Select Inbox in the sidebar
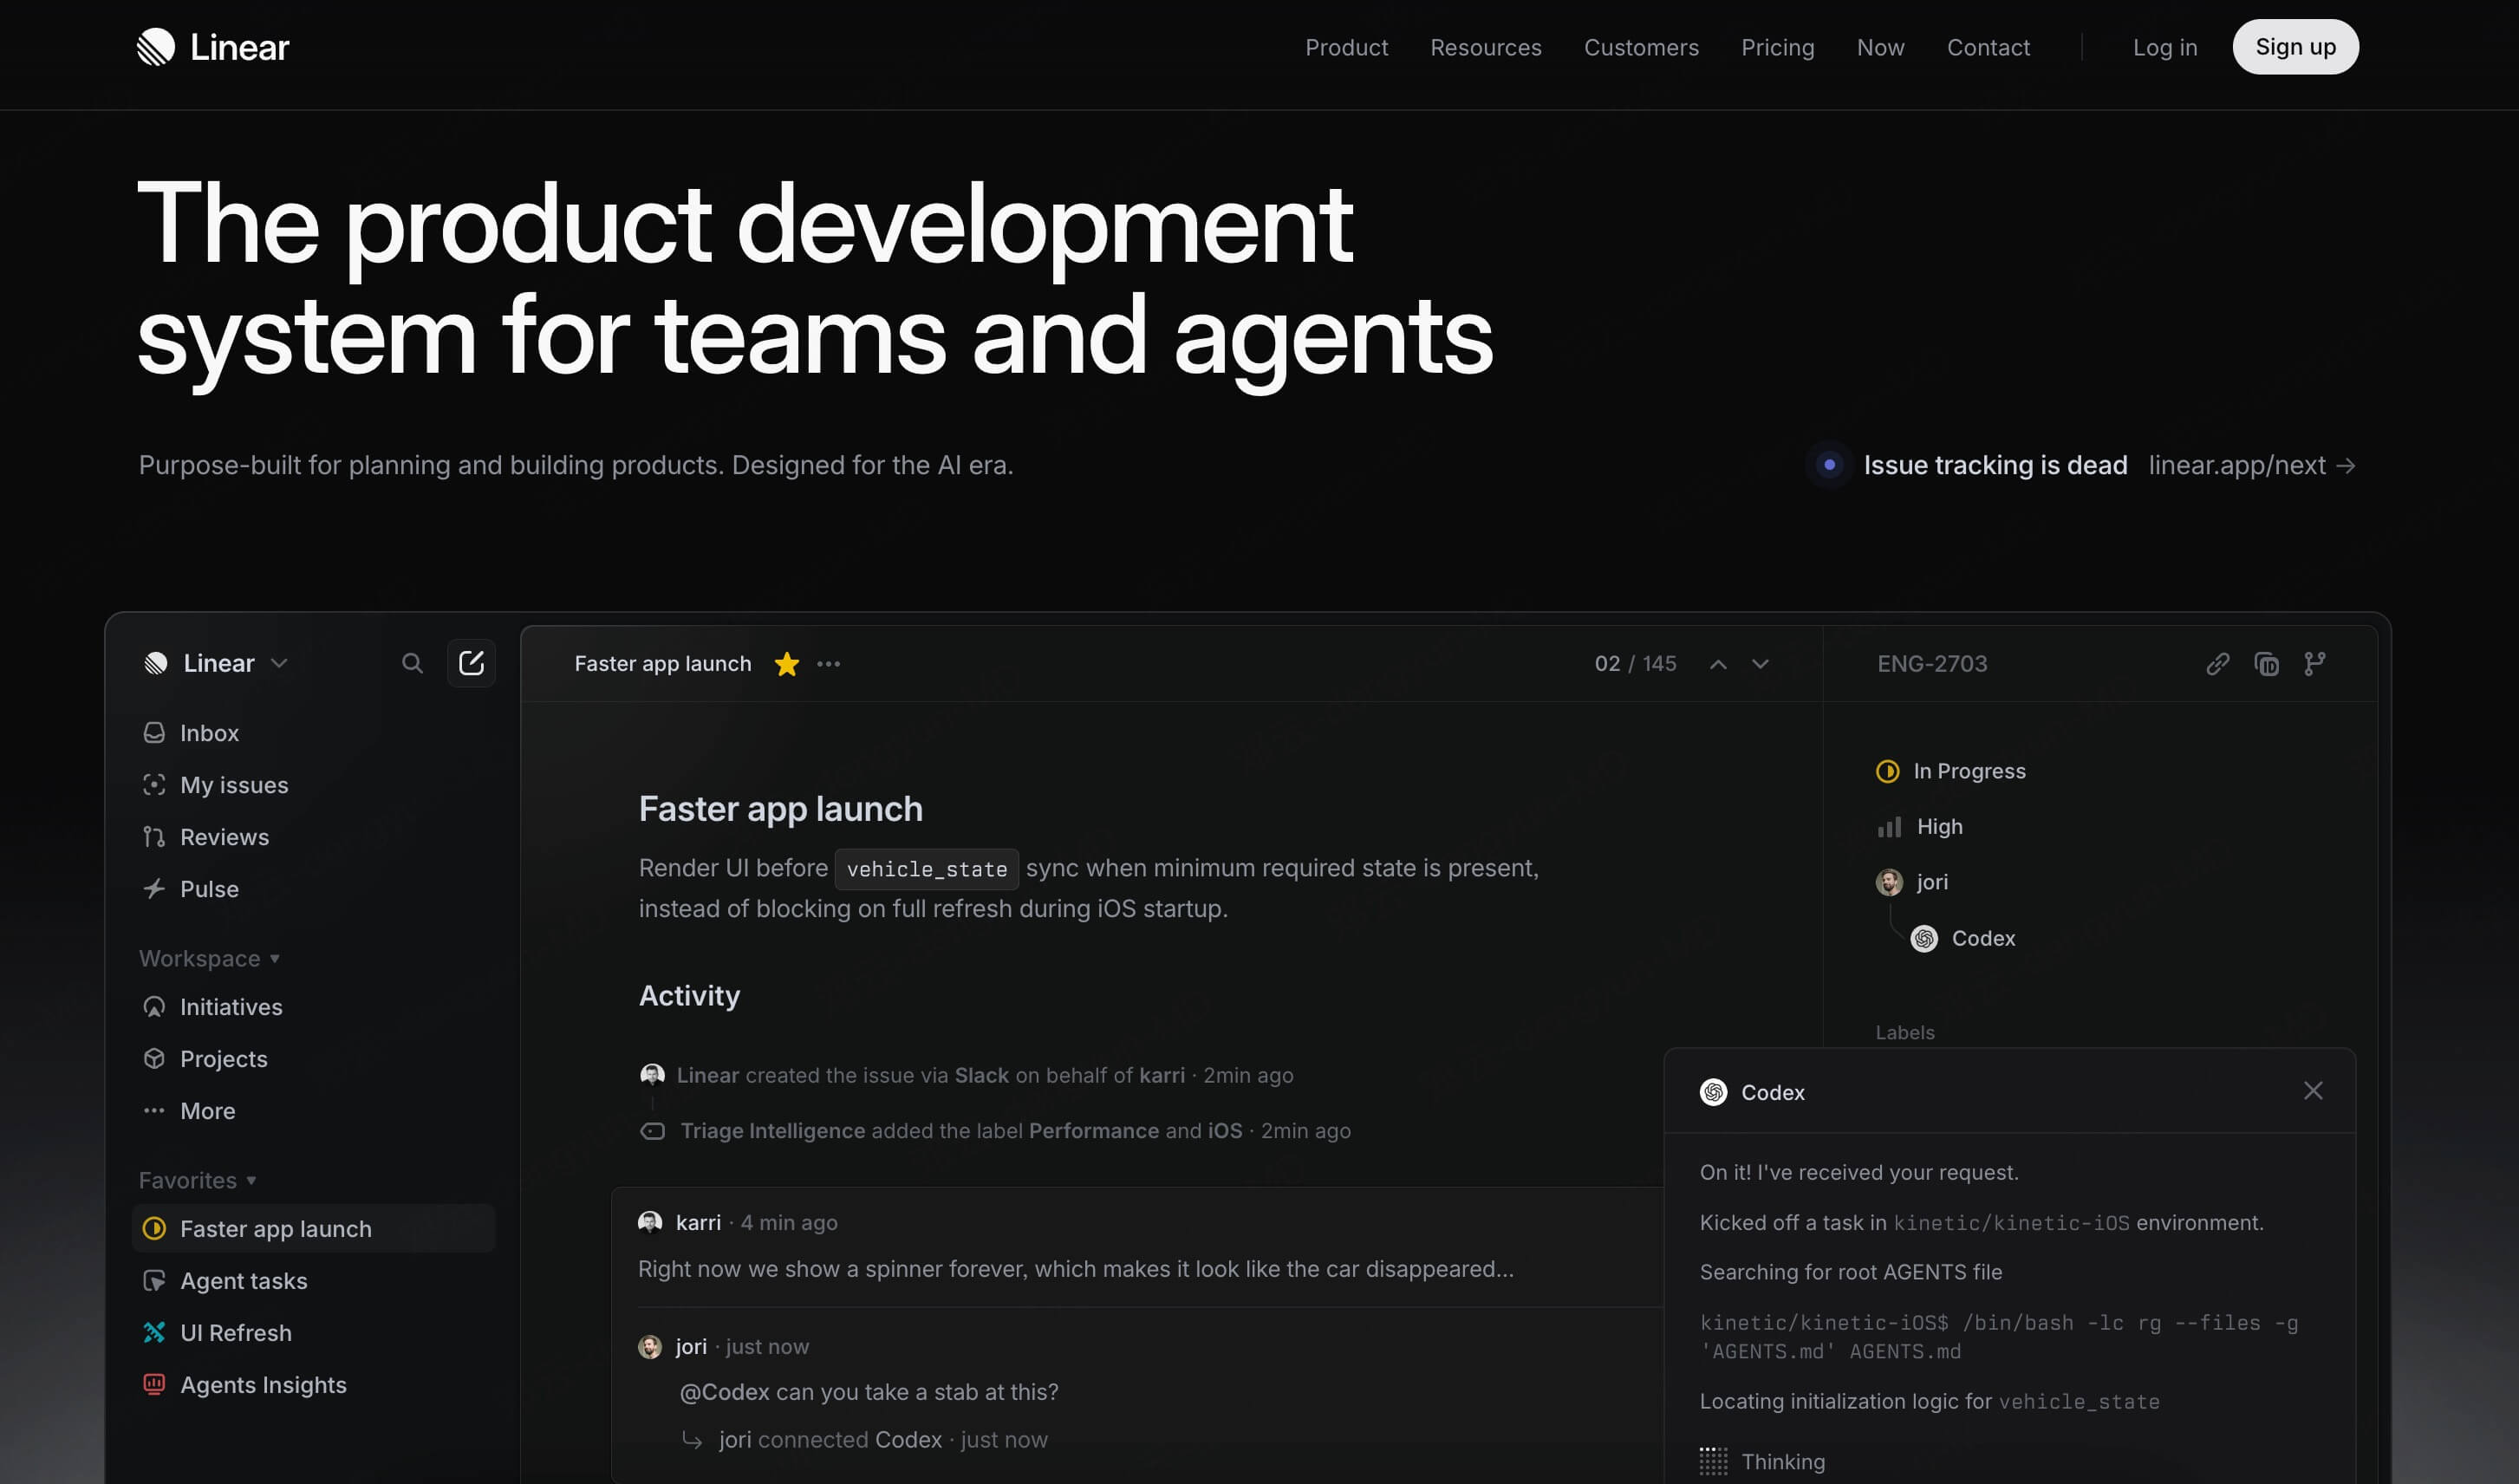2519x1484 pixels. pyautogui.click(x=313, y=733)
